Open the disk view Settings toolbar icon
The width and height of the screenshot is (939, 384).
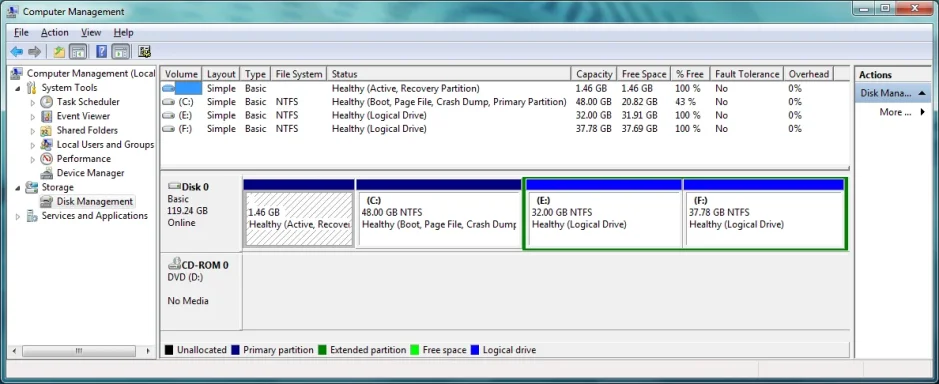[x=144, y=52]
